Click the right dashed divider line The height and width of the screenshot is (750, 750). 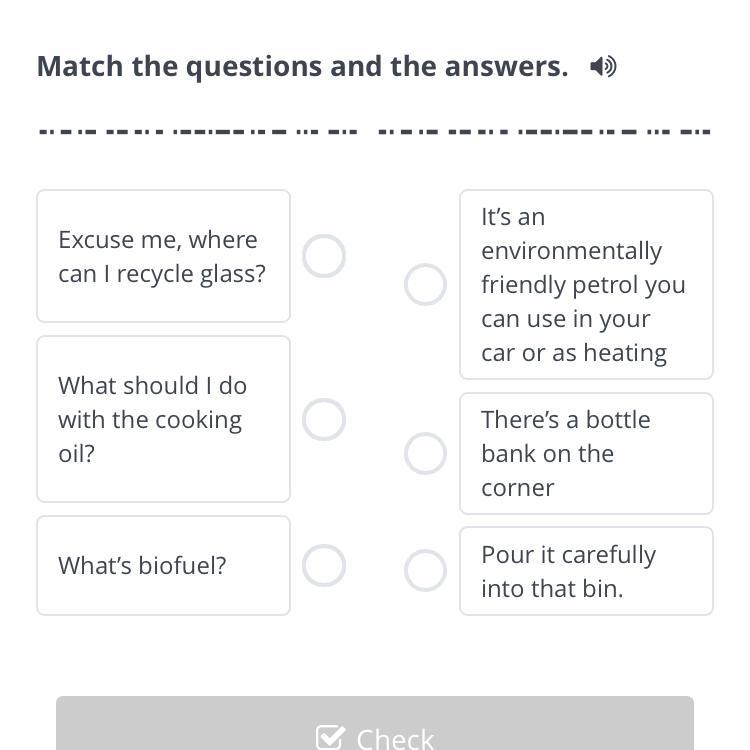[544, 131]
